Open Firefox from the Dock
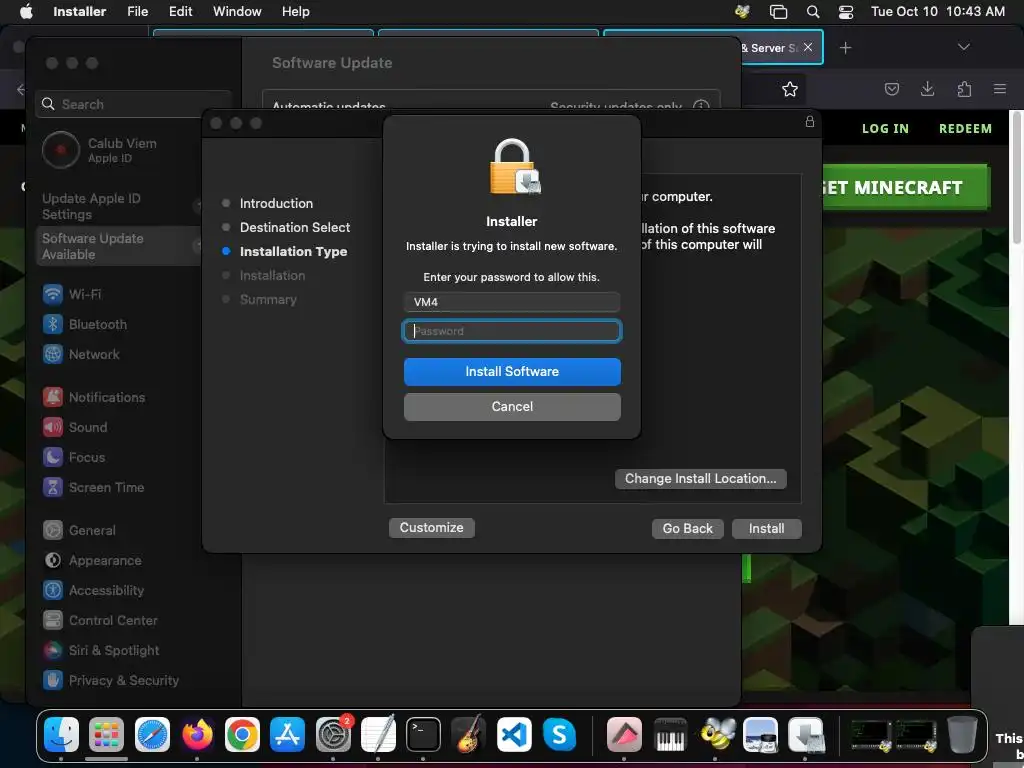This screenshot has width=1024, height=768. tap(197, 734)
